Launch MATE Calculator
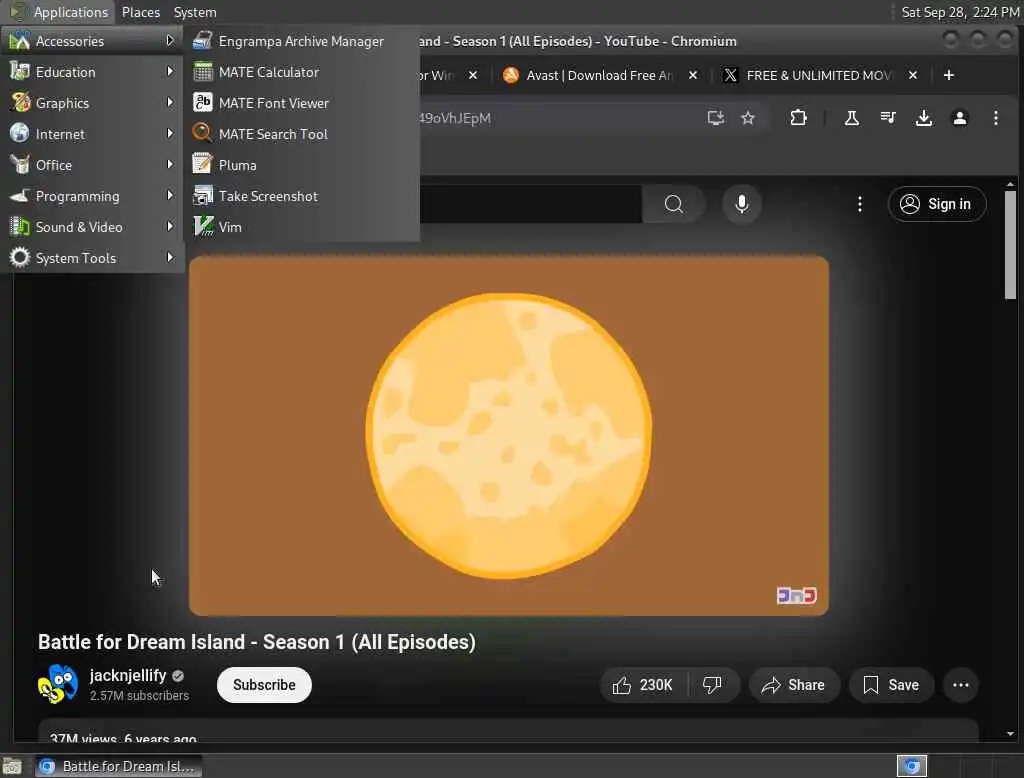 tap(301, 72)
